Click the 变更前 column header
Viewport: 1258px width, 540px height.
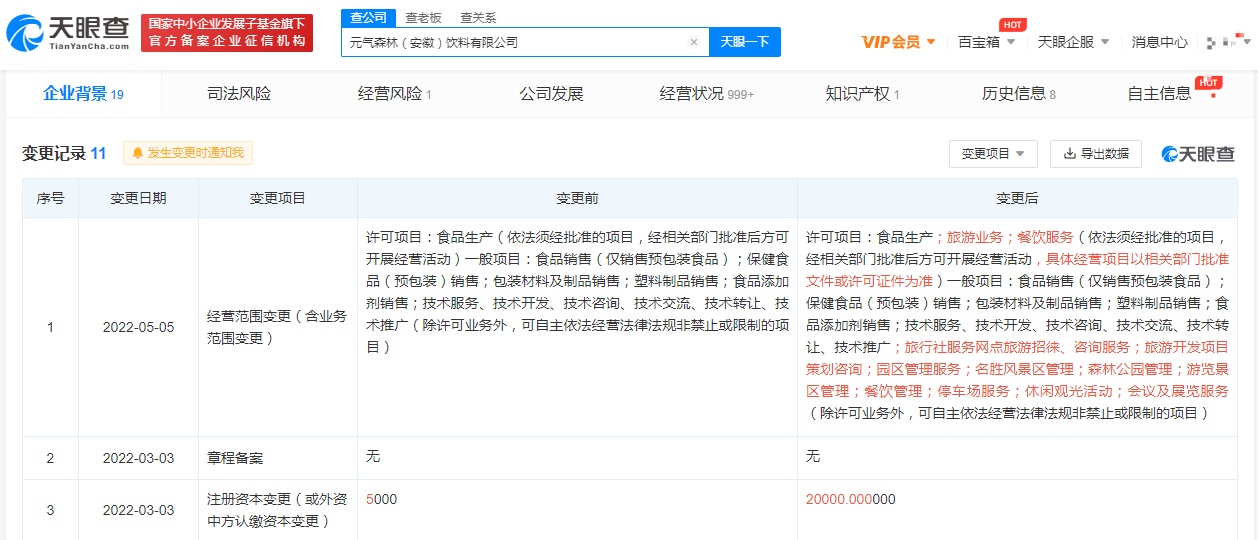point(577,199)
